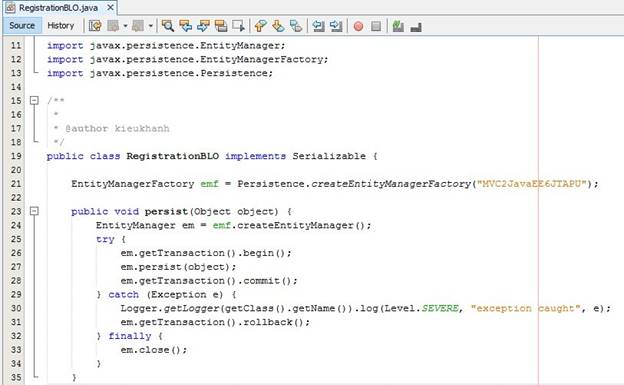This screenshot has width=624, height=385.
Task: Click the Back navigation arrow icon
Action: tap(113, 26)
